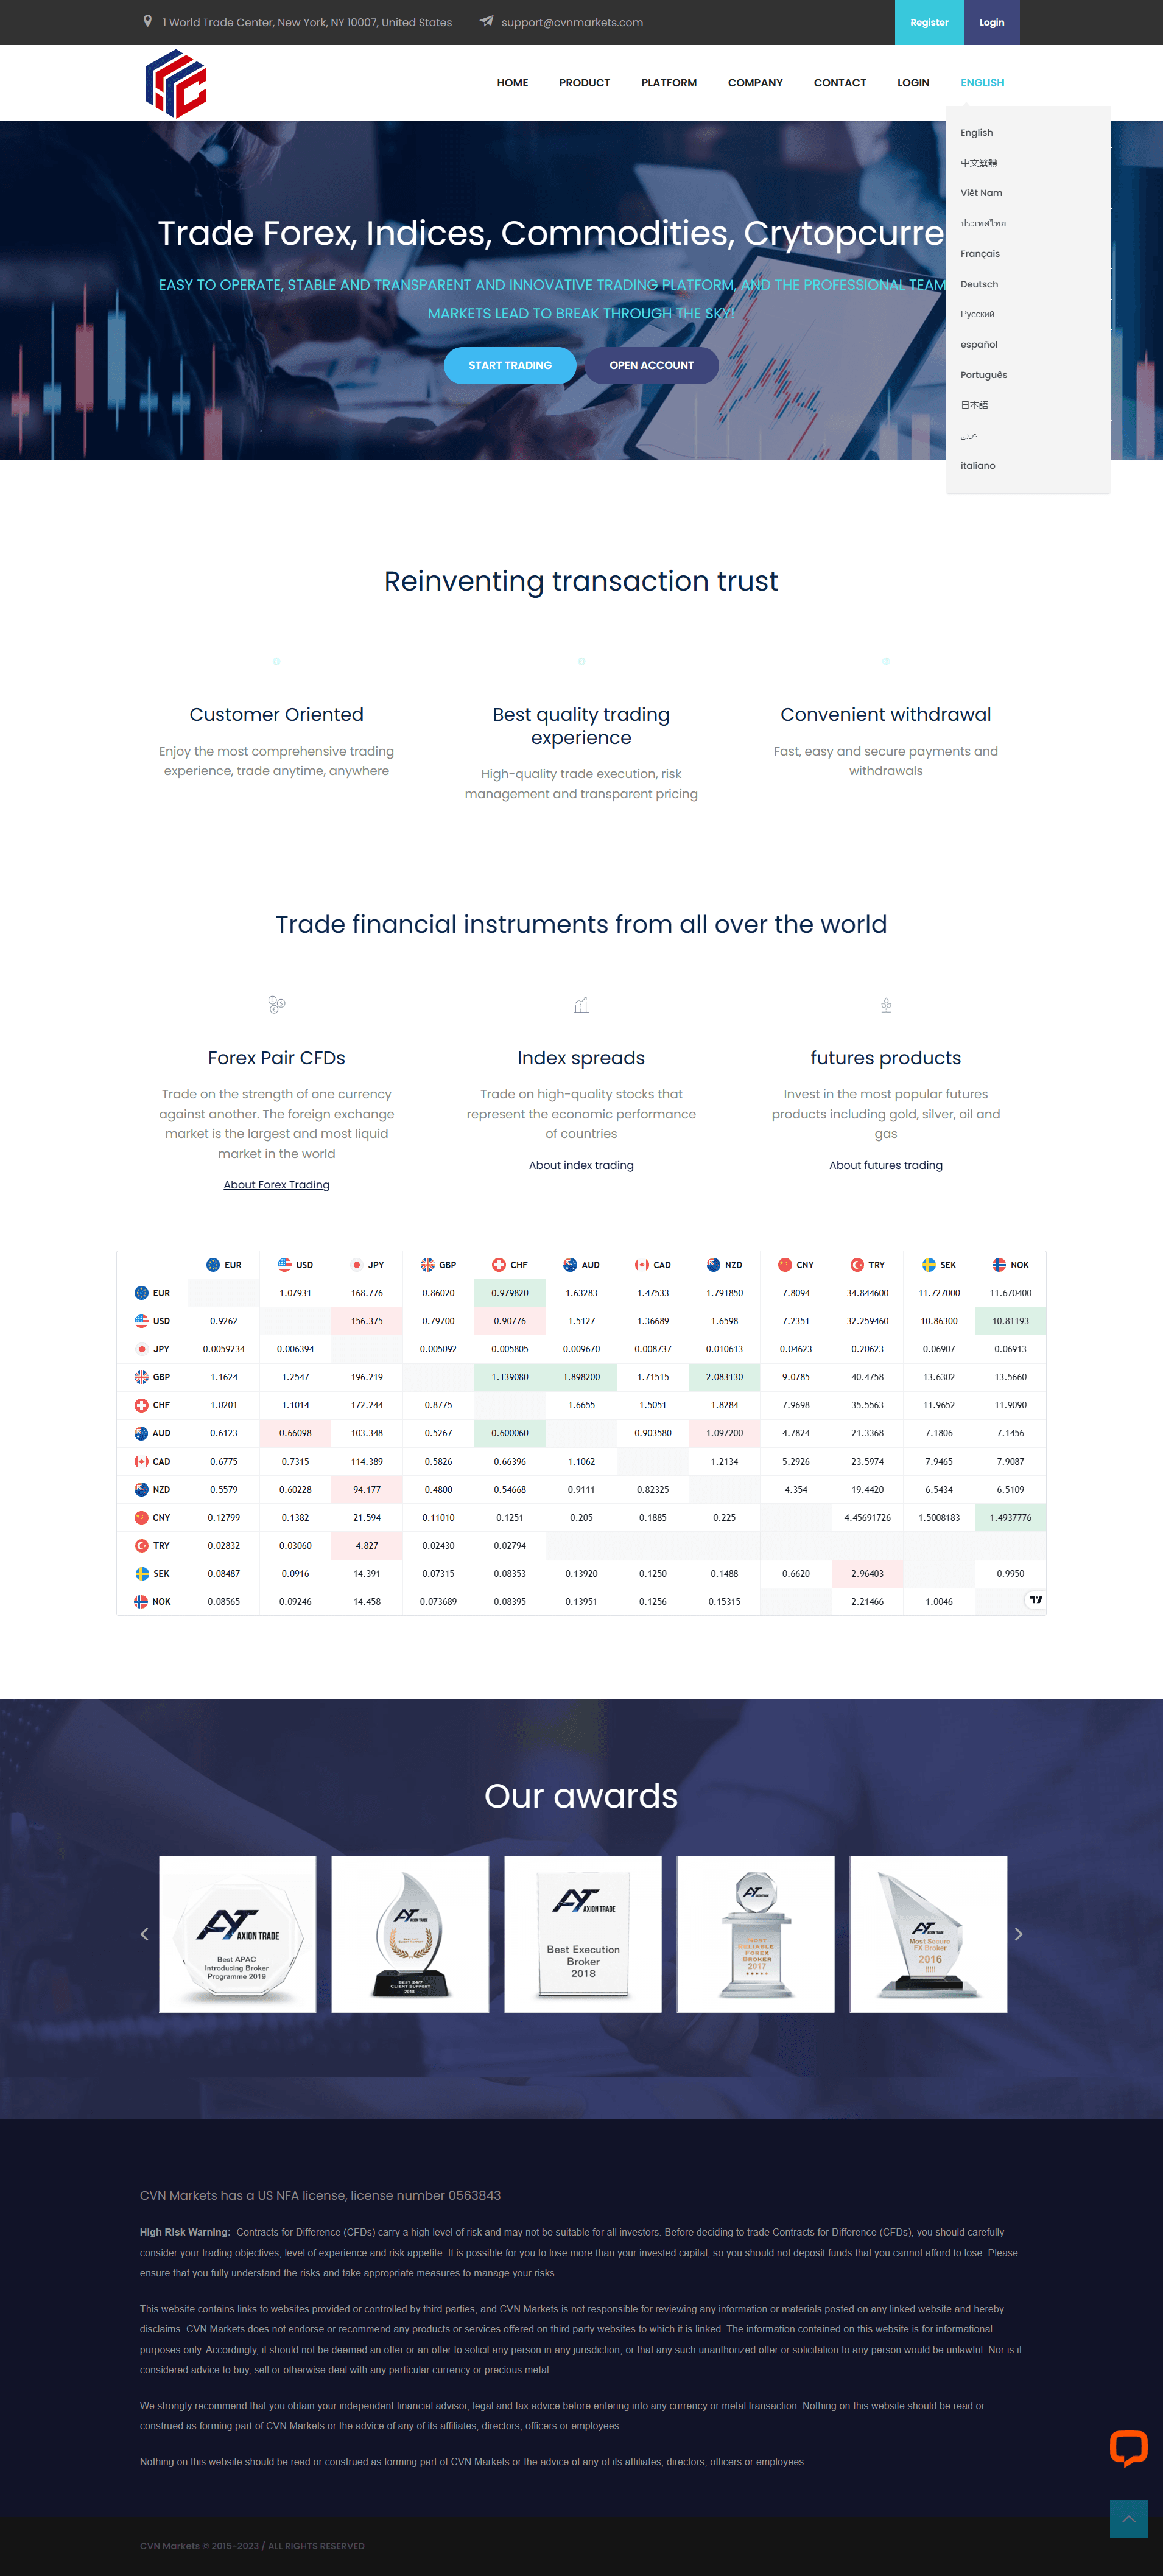
Task: Select italiano from the language list
Action: 977,465
